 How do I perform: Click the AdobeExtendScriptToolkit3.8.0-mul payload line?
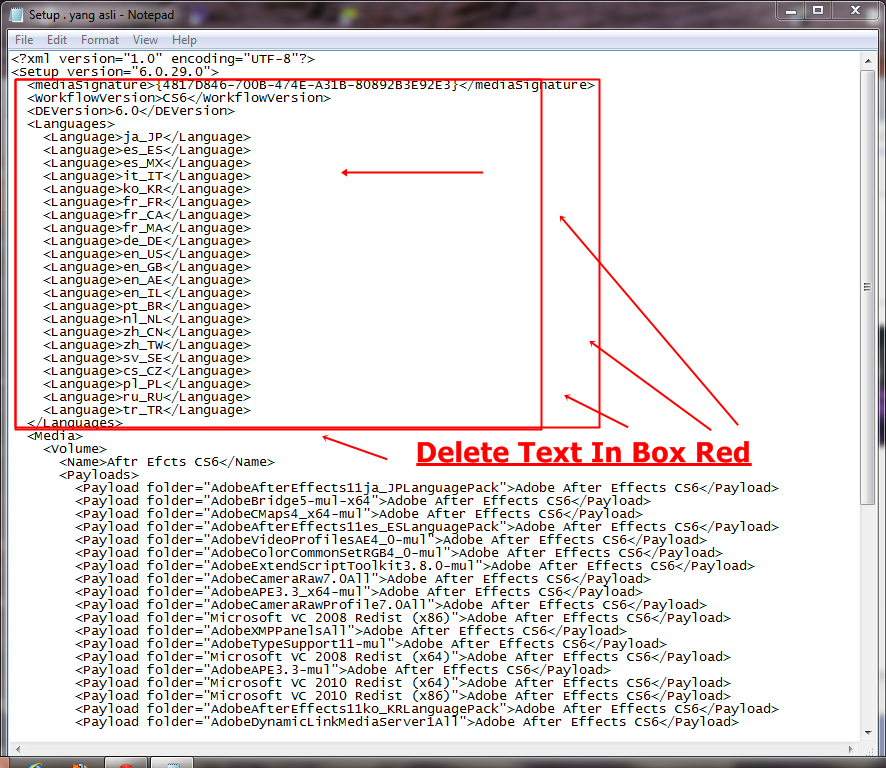(x=415, y=566)
